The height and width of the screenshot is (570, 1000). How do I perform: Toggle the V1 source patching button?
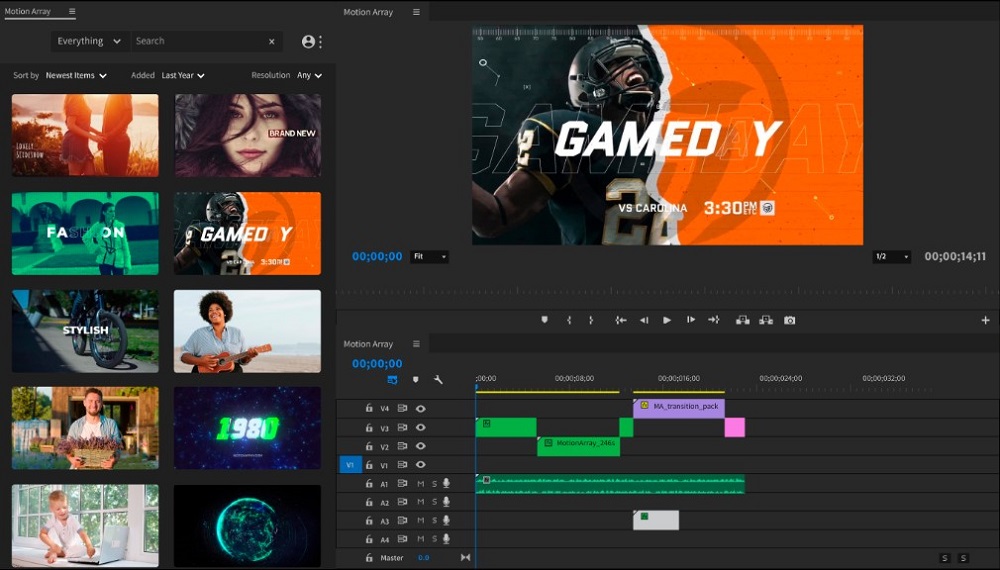coord(350,465)
